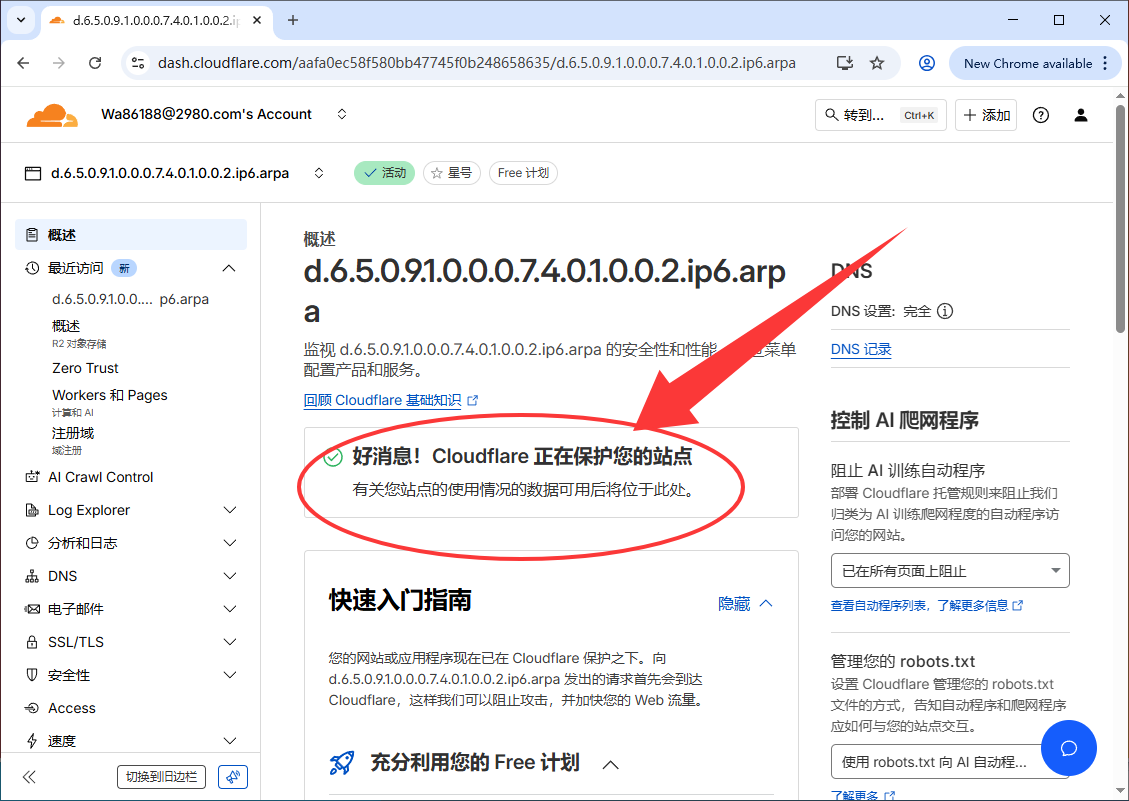Click the sidebar pin icon button
Screen dimensions: 1129x801
pos(232,777)
